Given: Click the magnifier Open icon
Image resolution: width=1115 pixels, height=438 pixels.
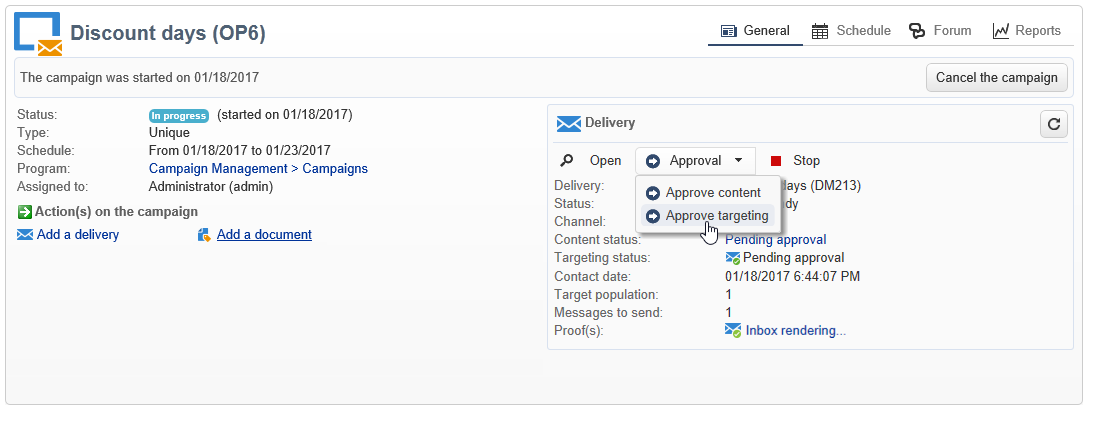Looking at the screenshot, I should pos(567,161).
